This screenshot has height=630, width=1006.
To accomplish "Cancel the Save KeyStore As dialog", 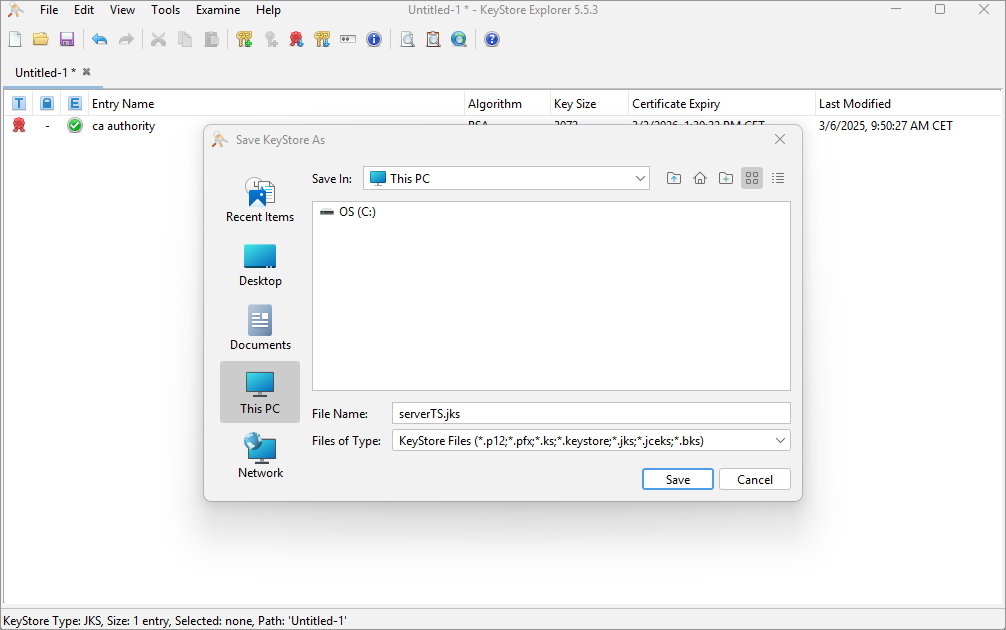I will [x=755, y=480].
